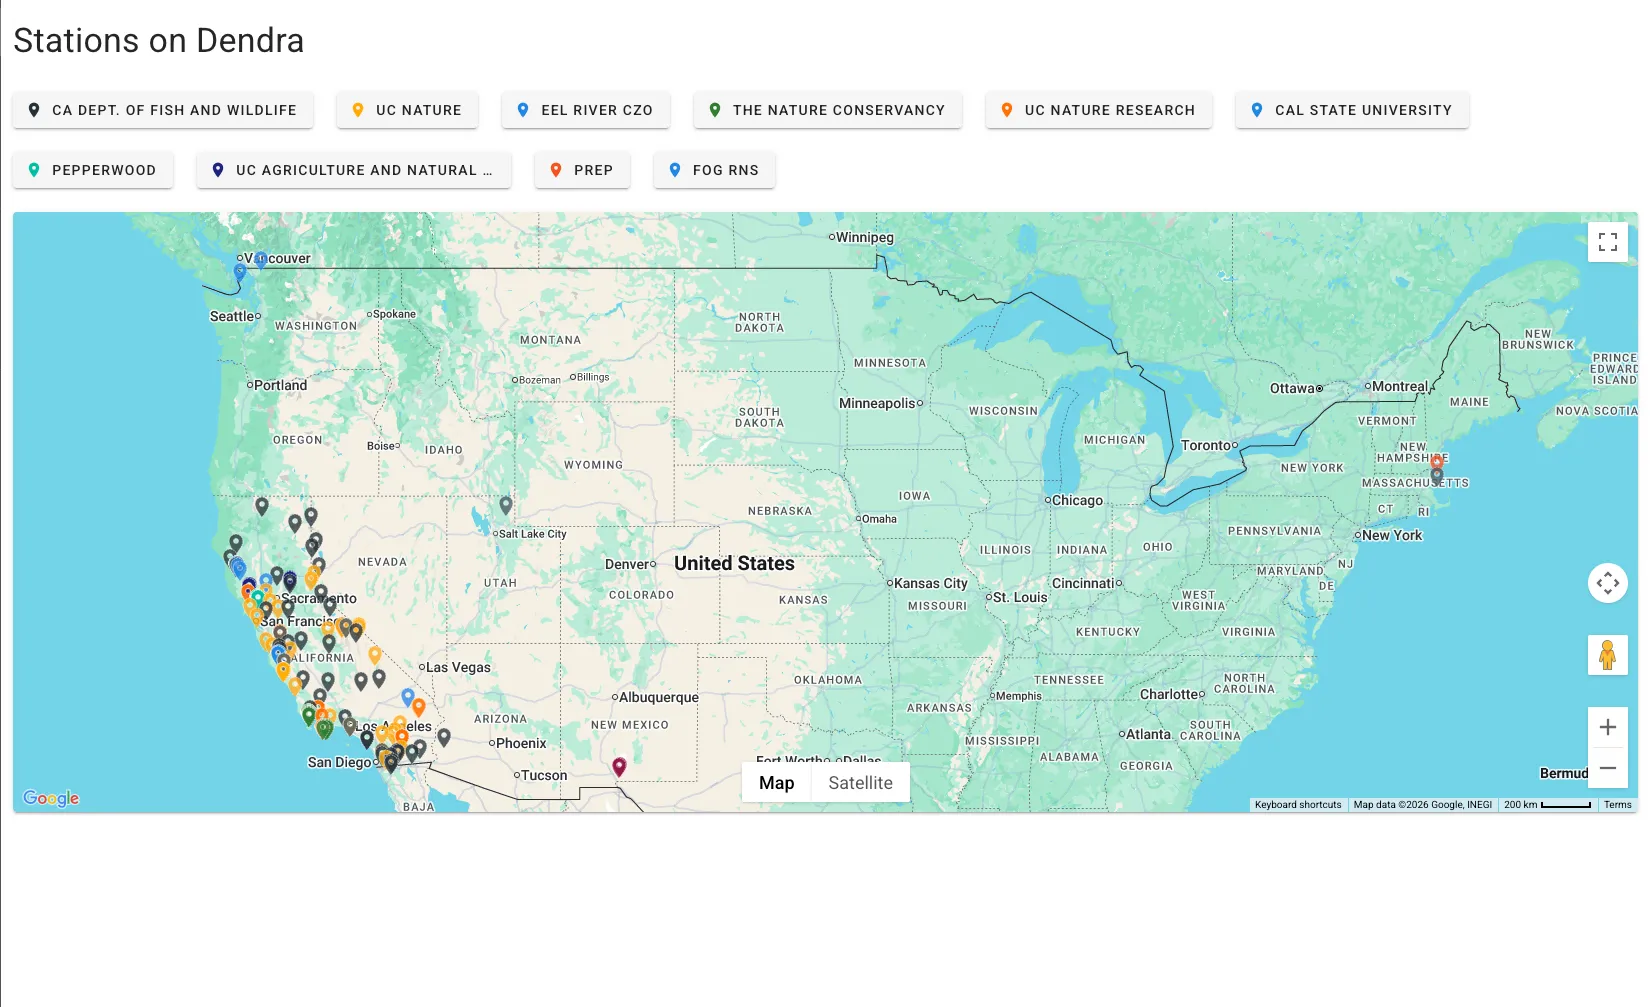Select the blue marker right of the Vancouver label

[x=261, y=261]
